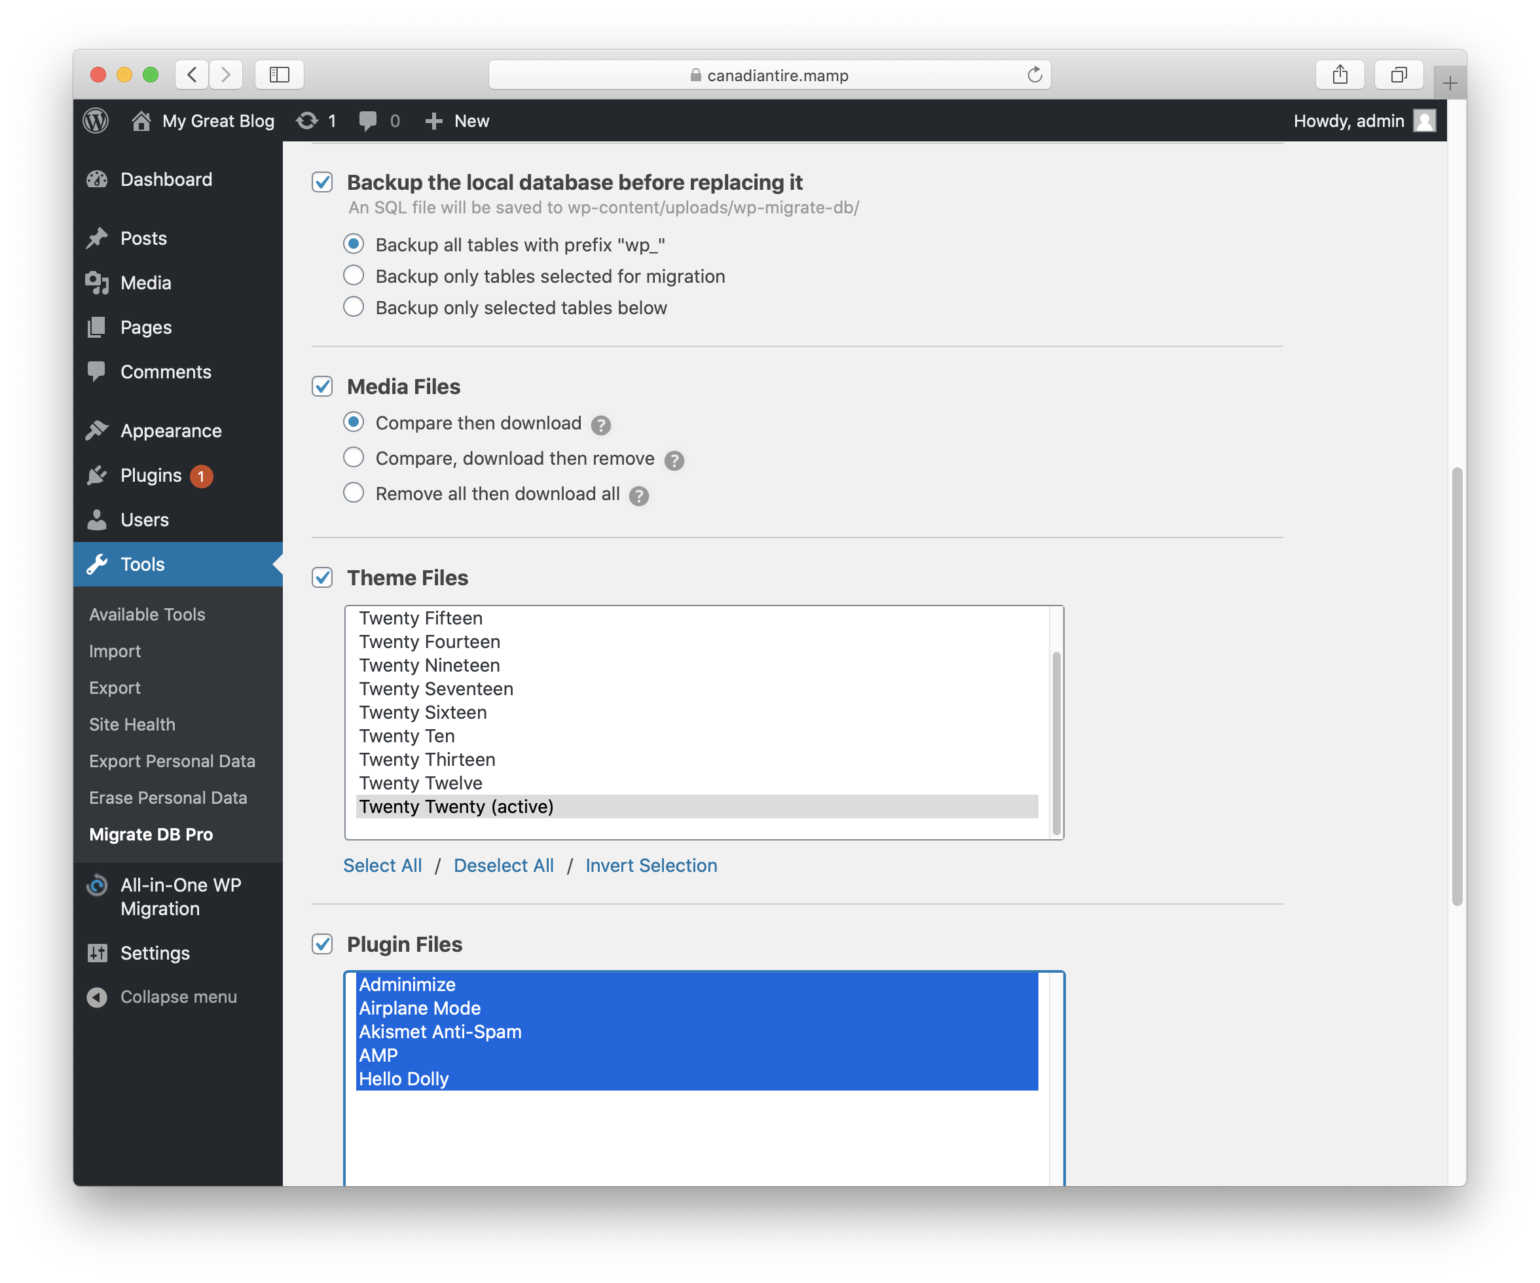Click the home icon for My Great Blog
Viewport: 1540px width, 1283px height.
[x=141, y=121]
